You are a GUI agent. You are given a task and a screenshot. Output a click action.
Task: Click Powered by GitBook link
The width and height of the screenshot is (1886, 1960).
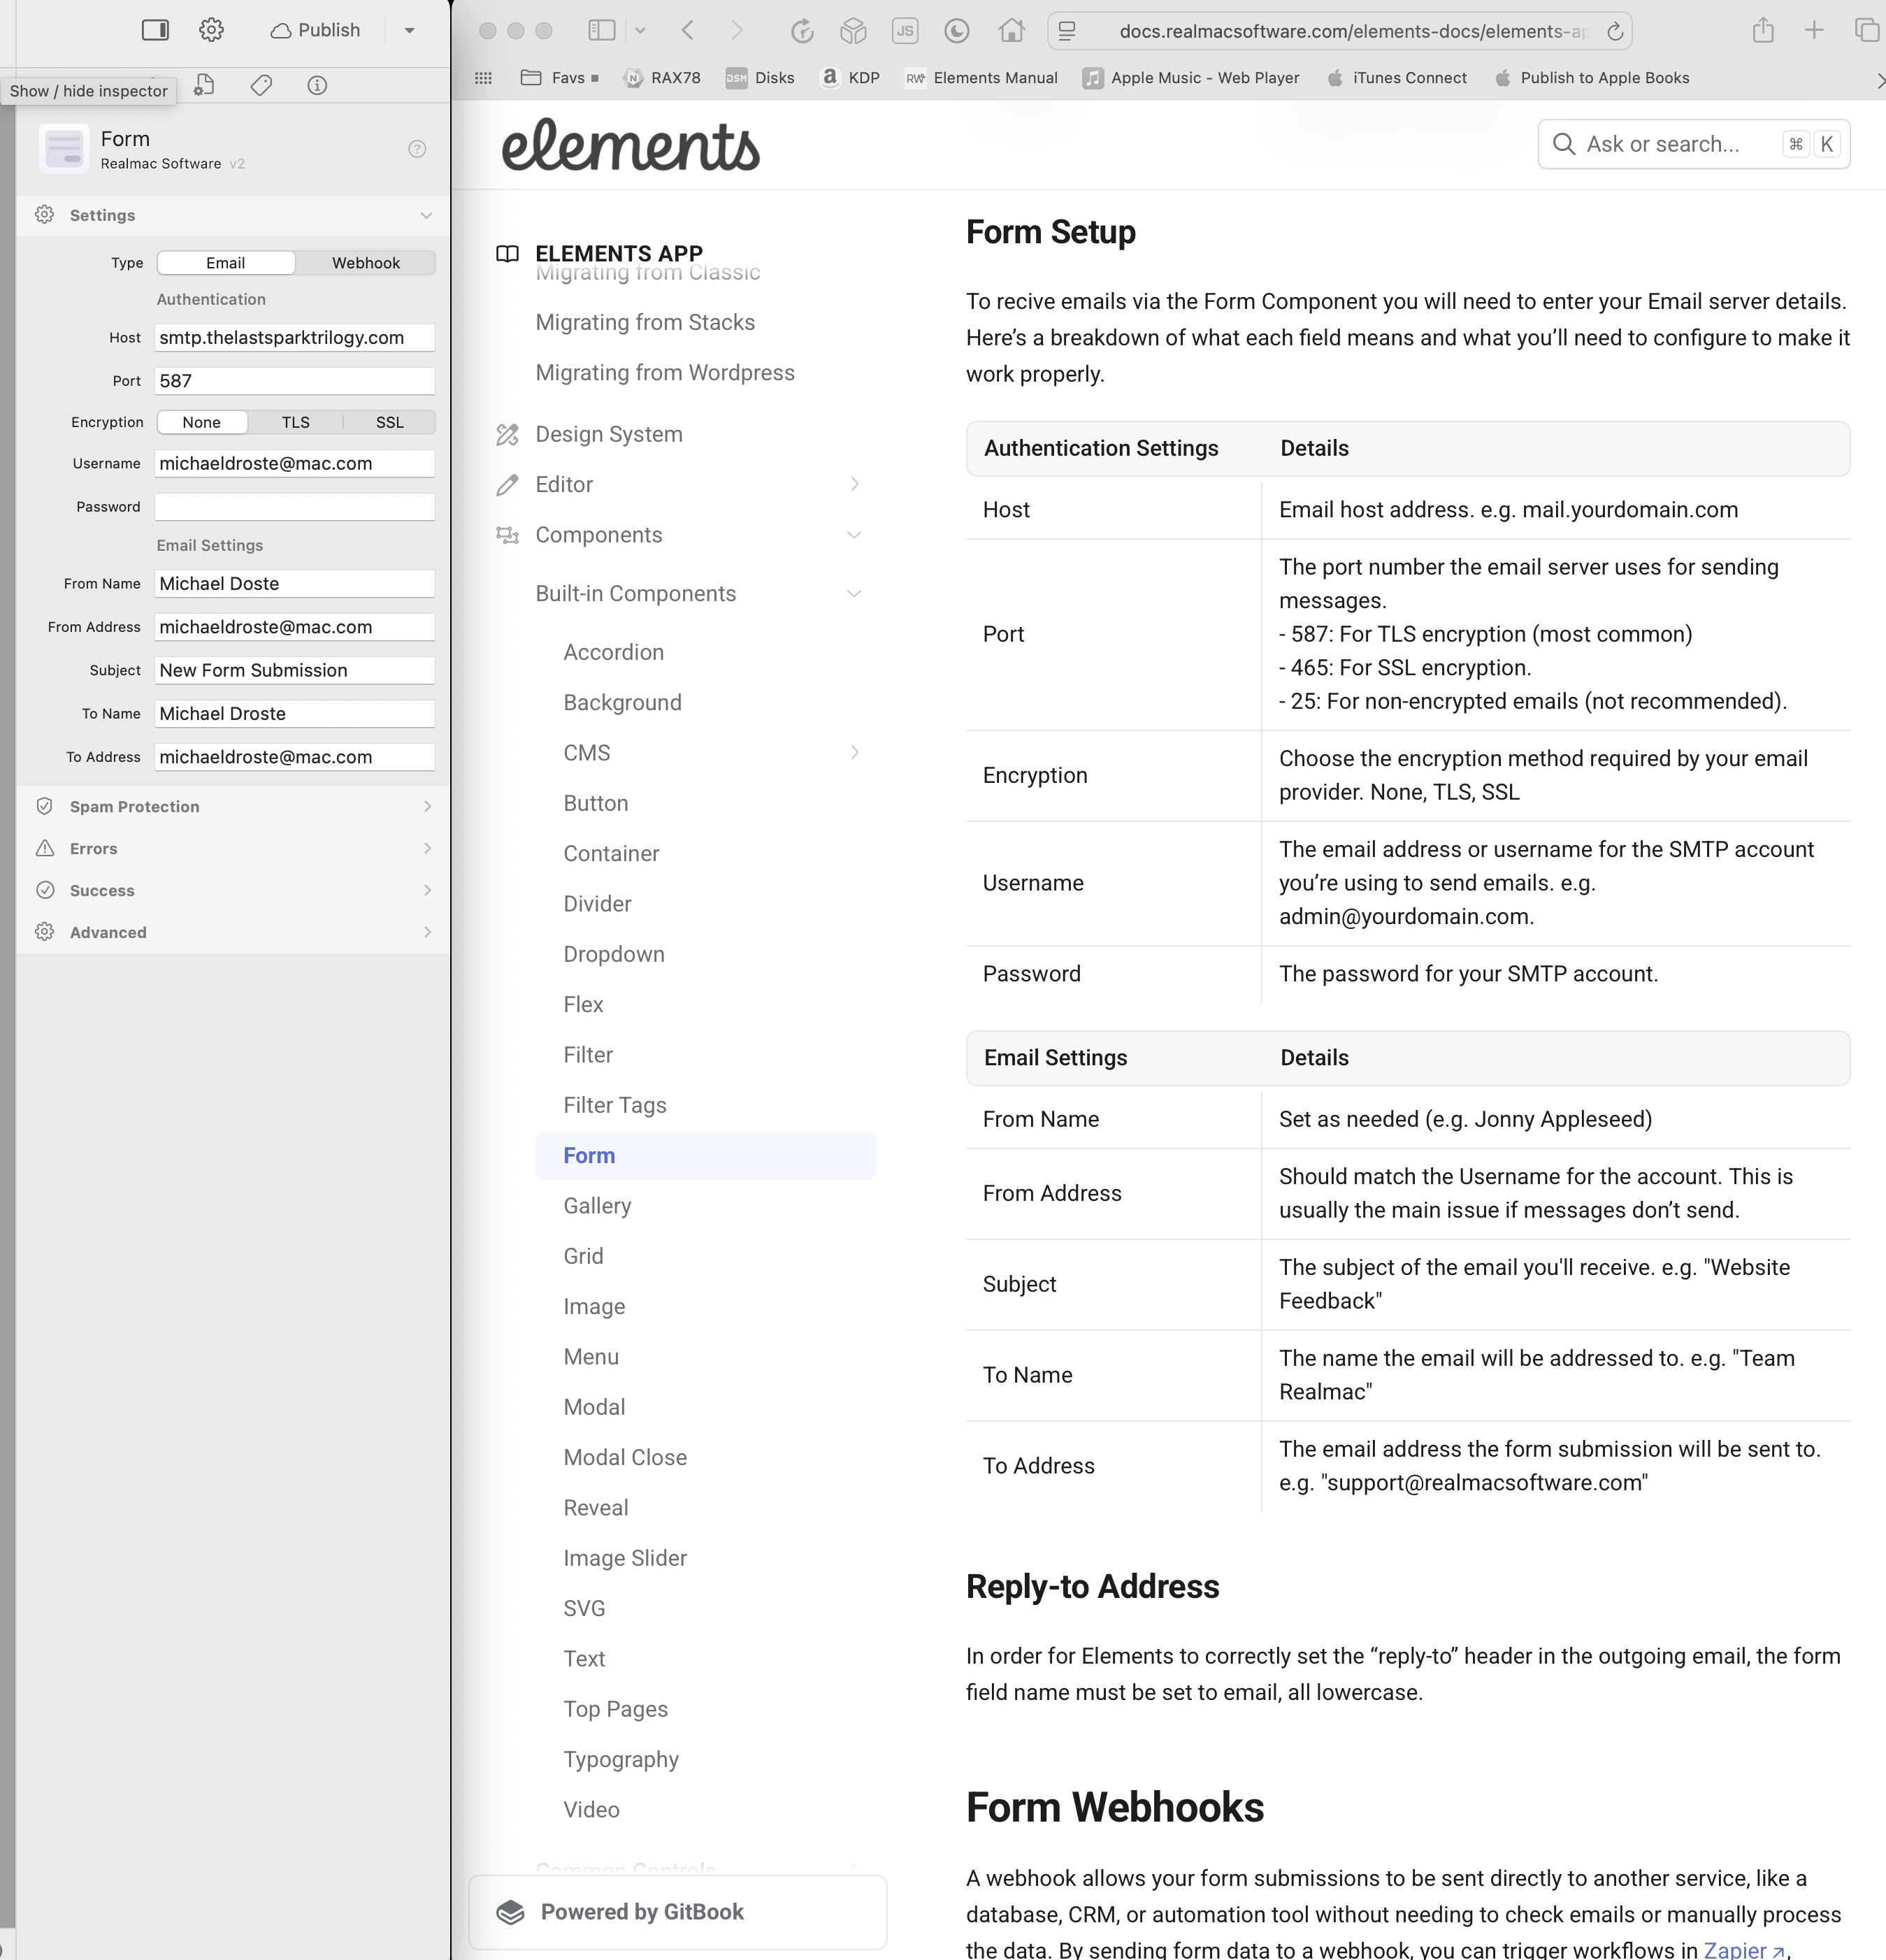678,1912
